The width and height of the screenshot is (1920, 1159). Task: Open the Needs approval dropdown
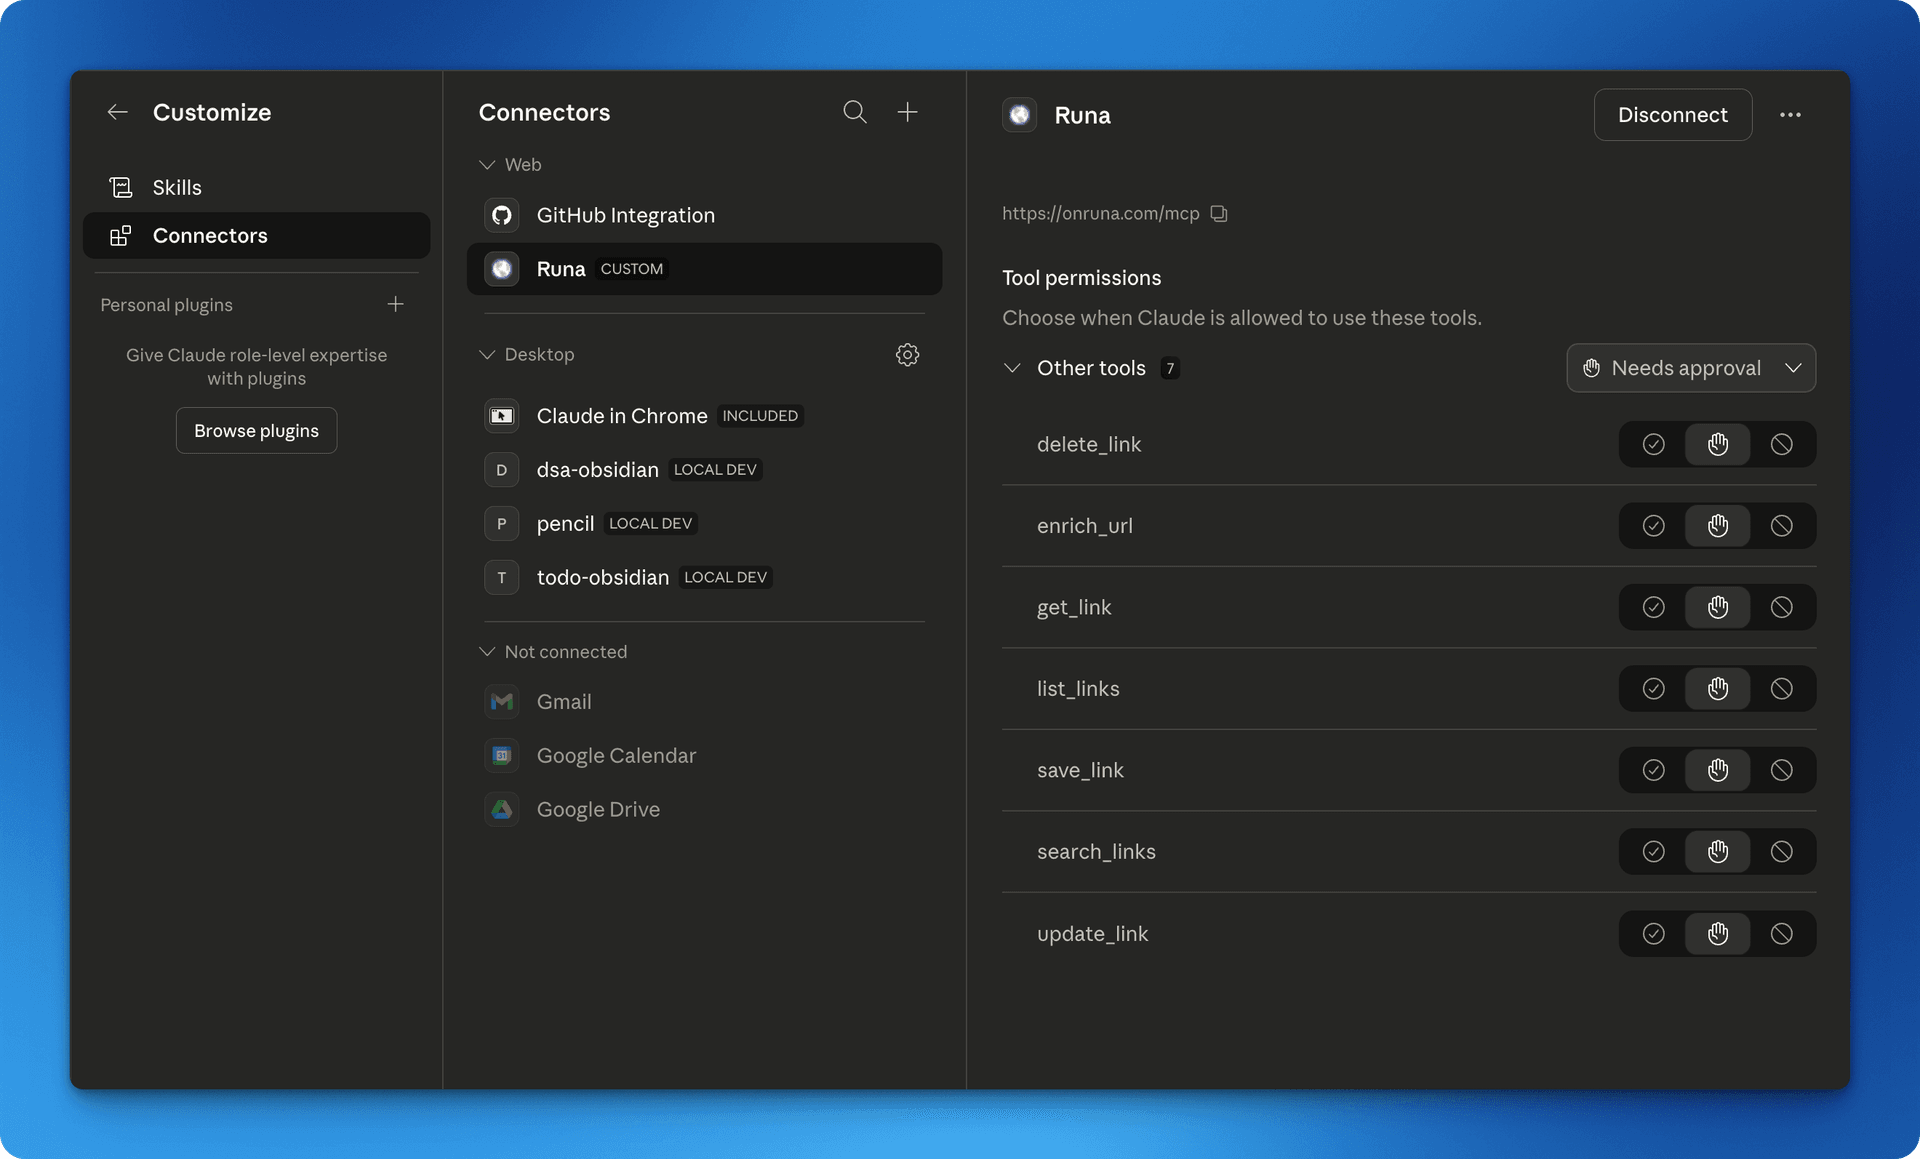(1691, 367)
